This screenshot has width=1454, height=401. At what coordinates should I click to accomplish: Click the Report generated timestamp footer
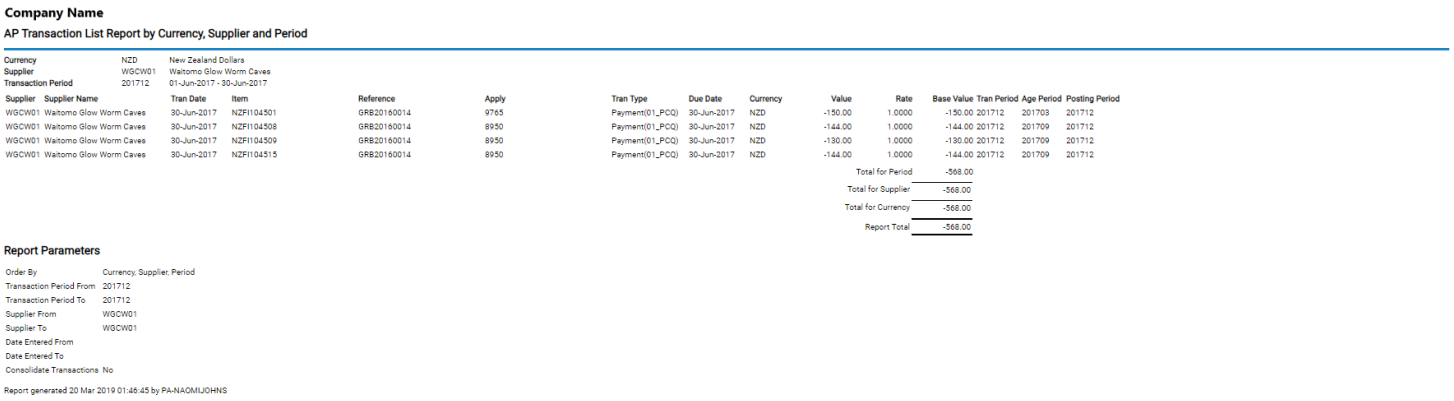(x=116, y=390)
